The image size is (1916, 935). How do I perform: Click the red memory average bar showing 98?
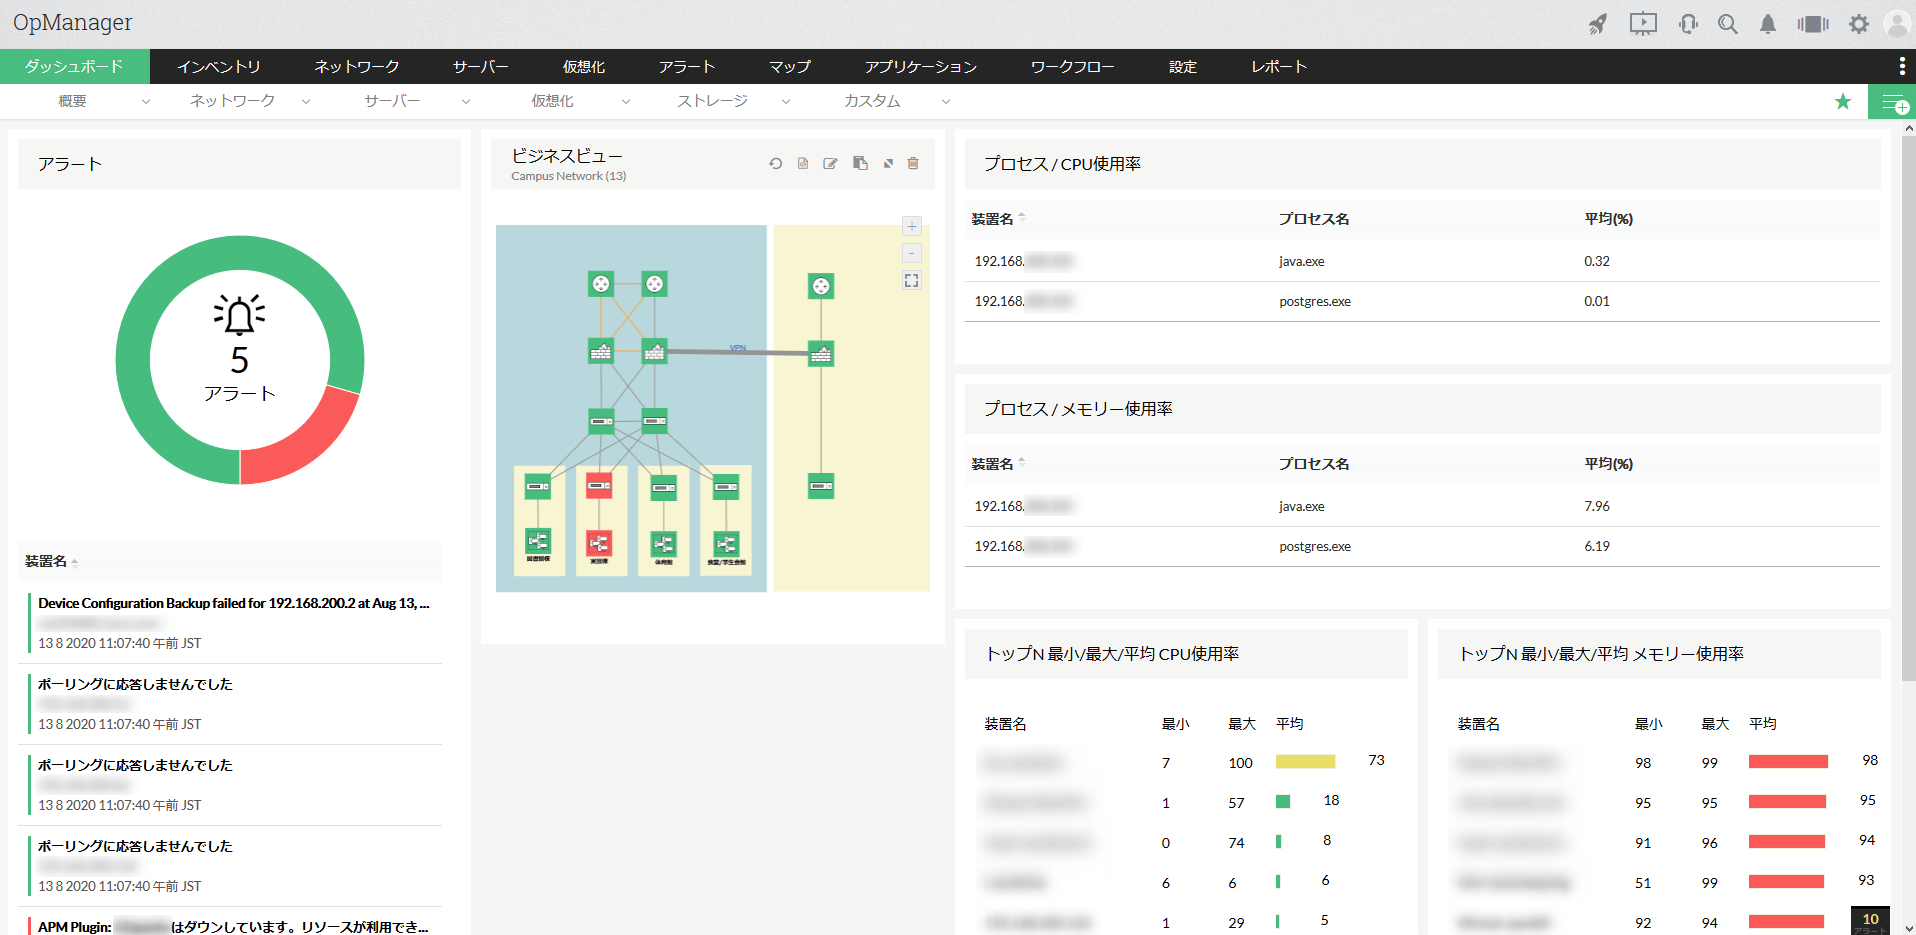tap(1788, 762)
